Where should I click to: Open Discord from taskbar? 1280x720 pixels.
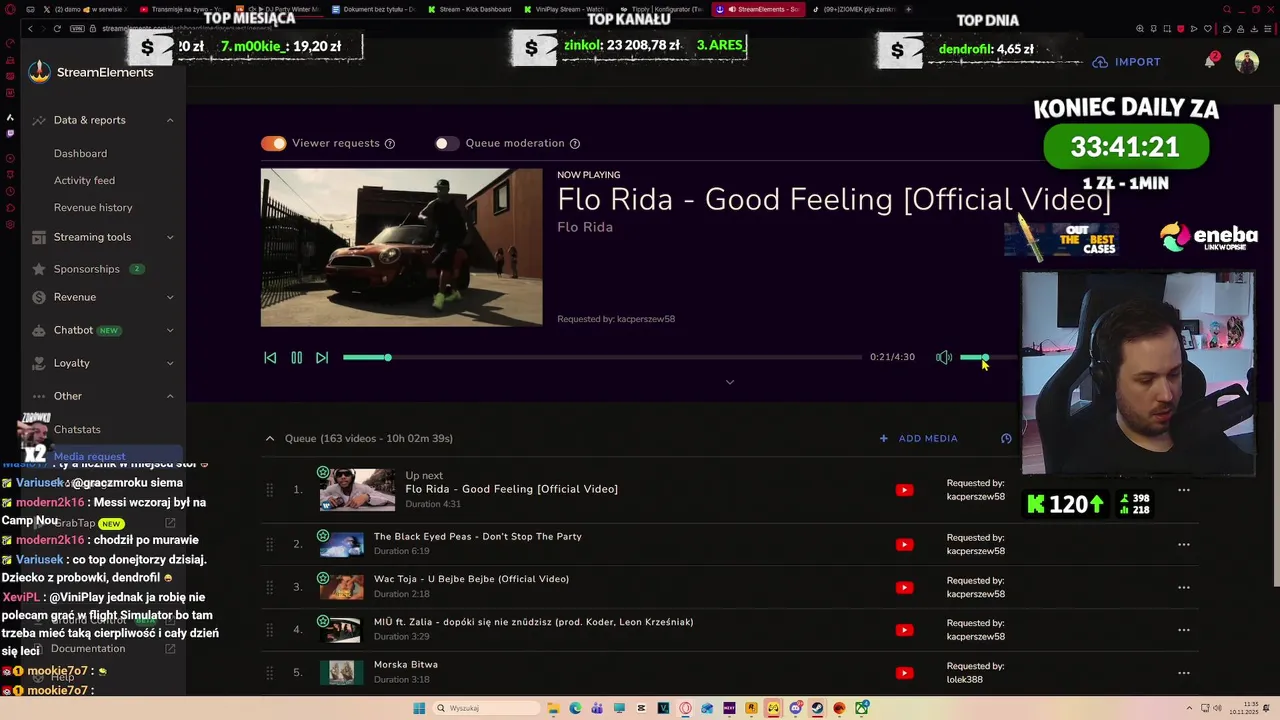click(795, 708)
